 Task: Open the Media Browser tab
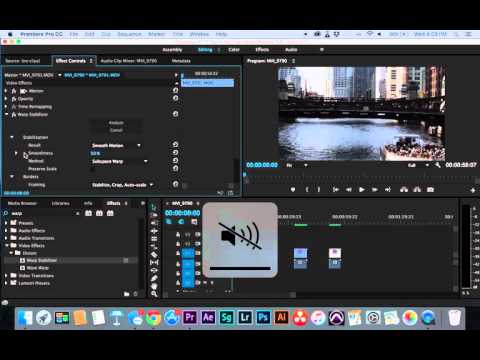pyautogui.click(x=22, y=203)
